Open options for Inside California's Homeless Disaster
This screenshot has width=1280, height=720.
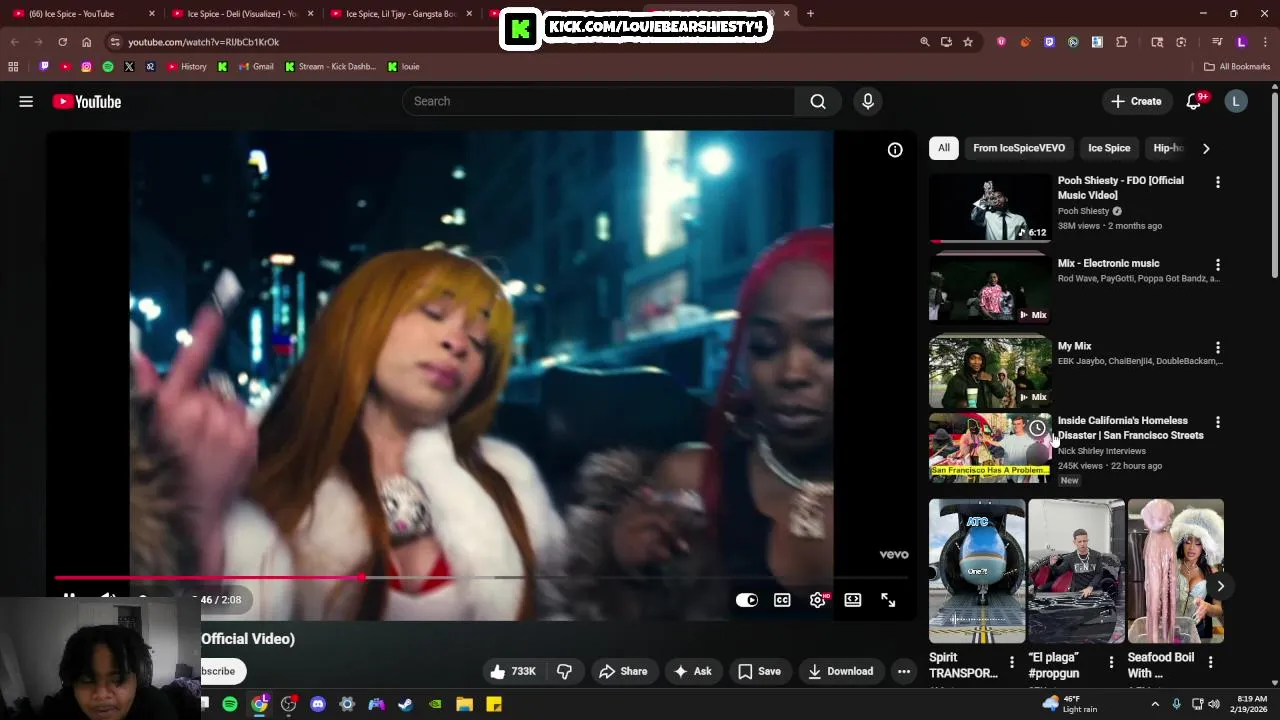click(x=1218, y=422)
